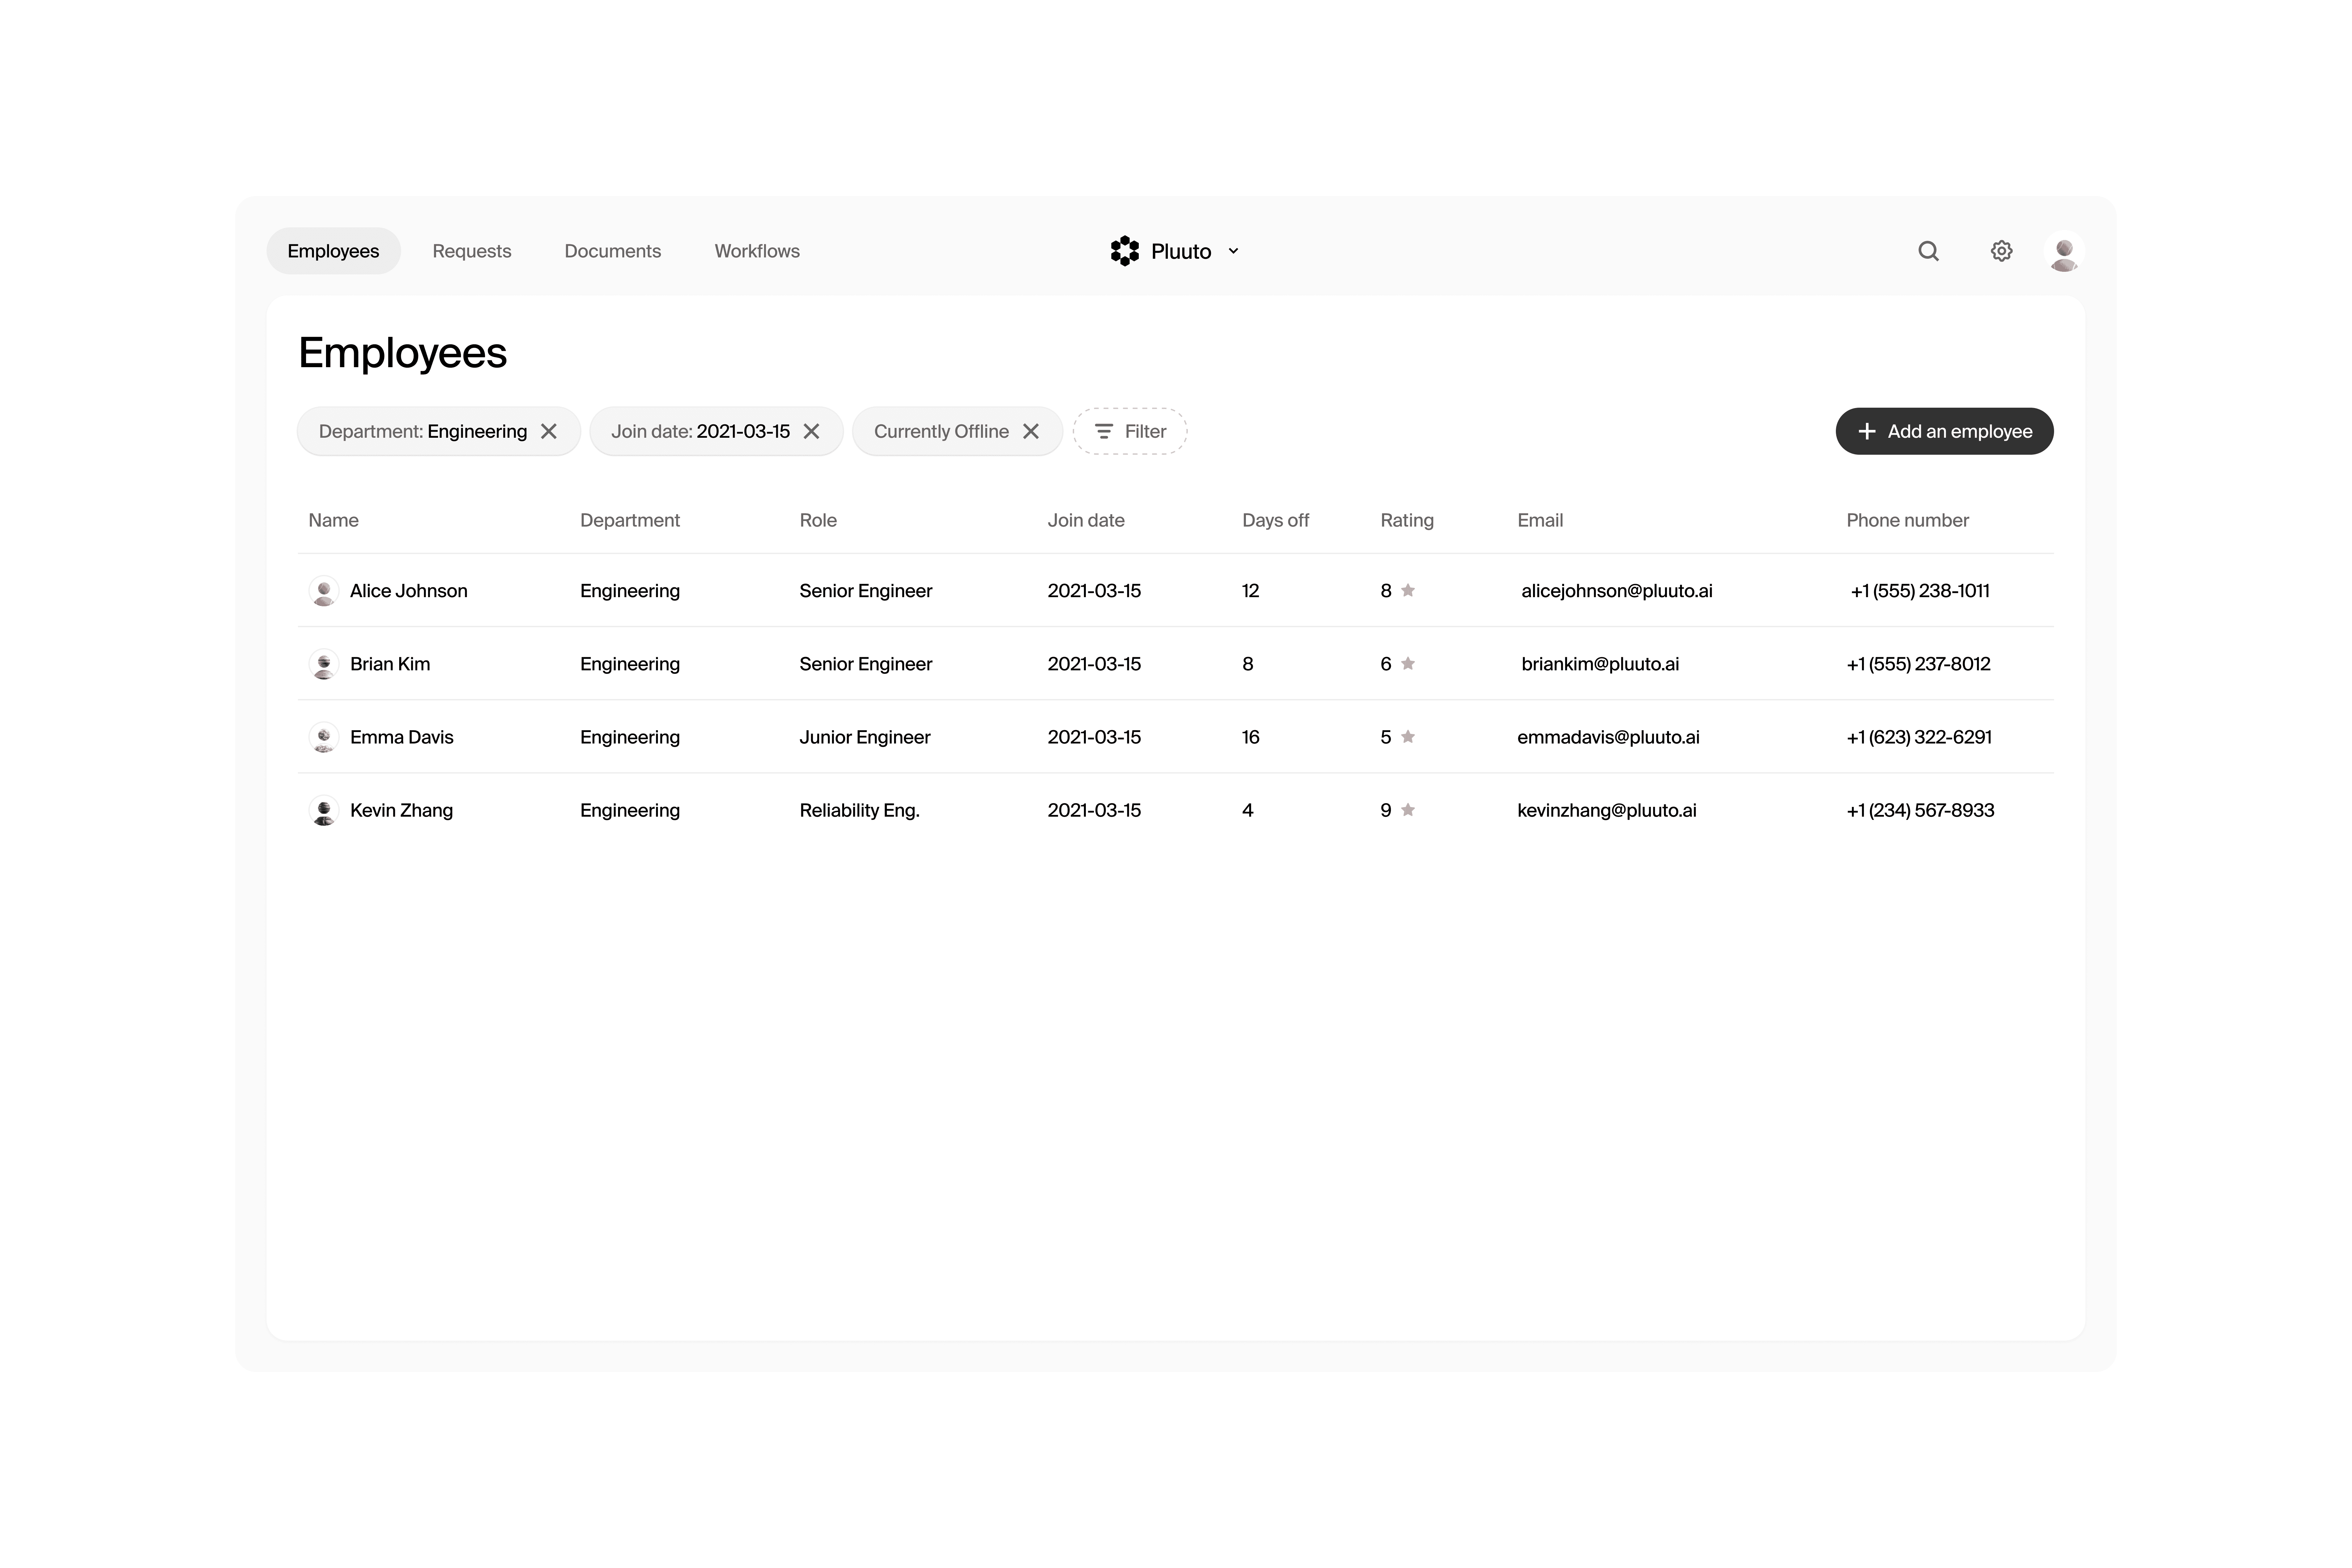Open settings via gear icon

(2001, 251)
